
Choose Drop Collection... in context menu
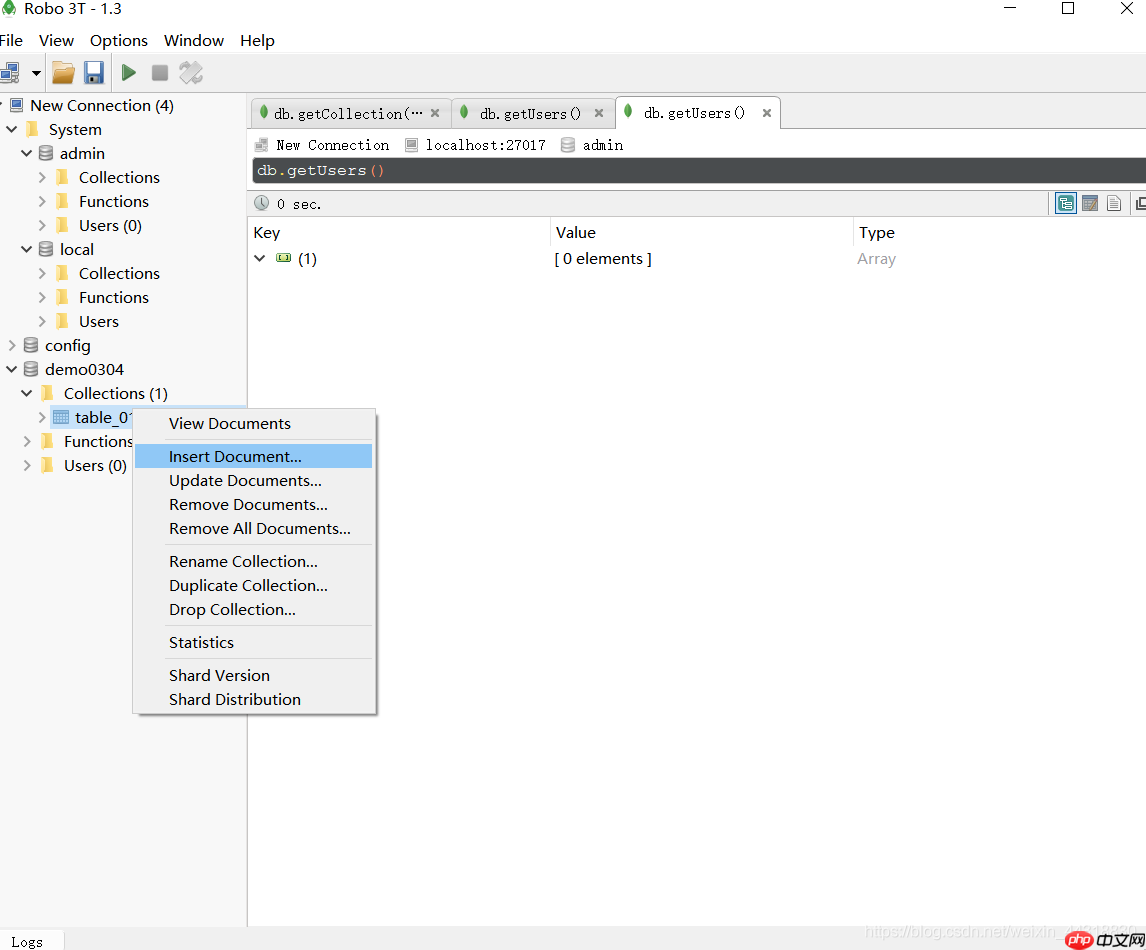[x=232, y=610]
